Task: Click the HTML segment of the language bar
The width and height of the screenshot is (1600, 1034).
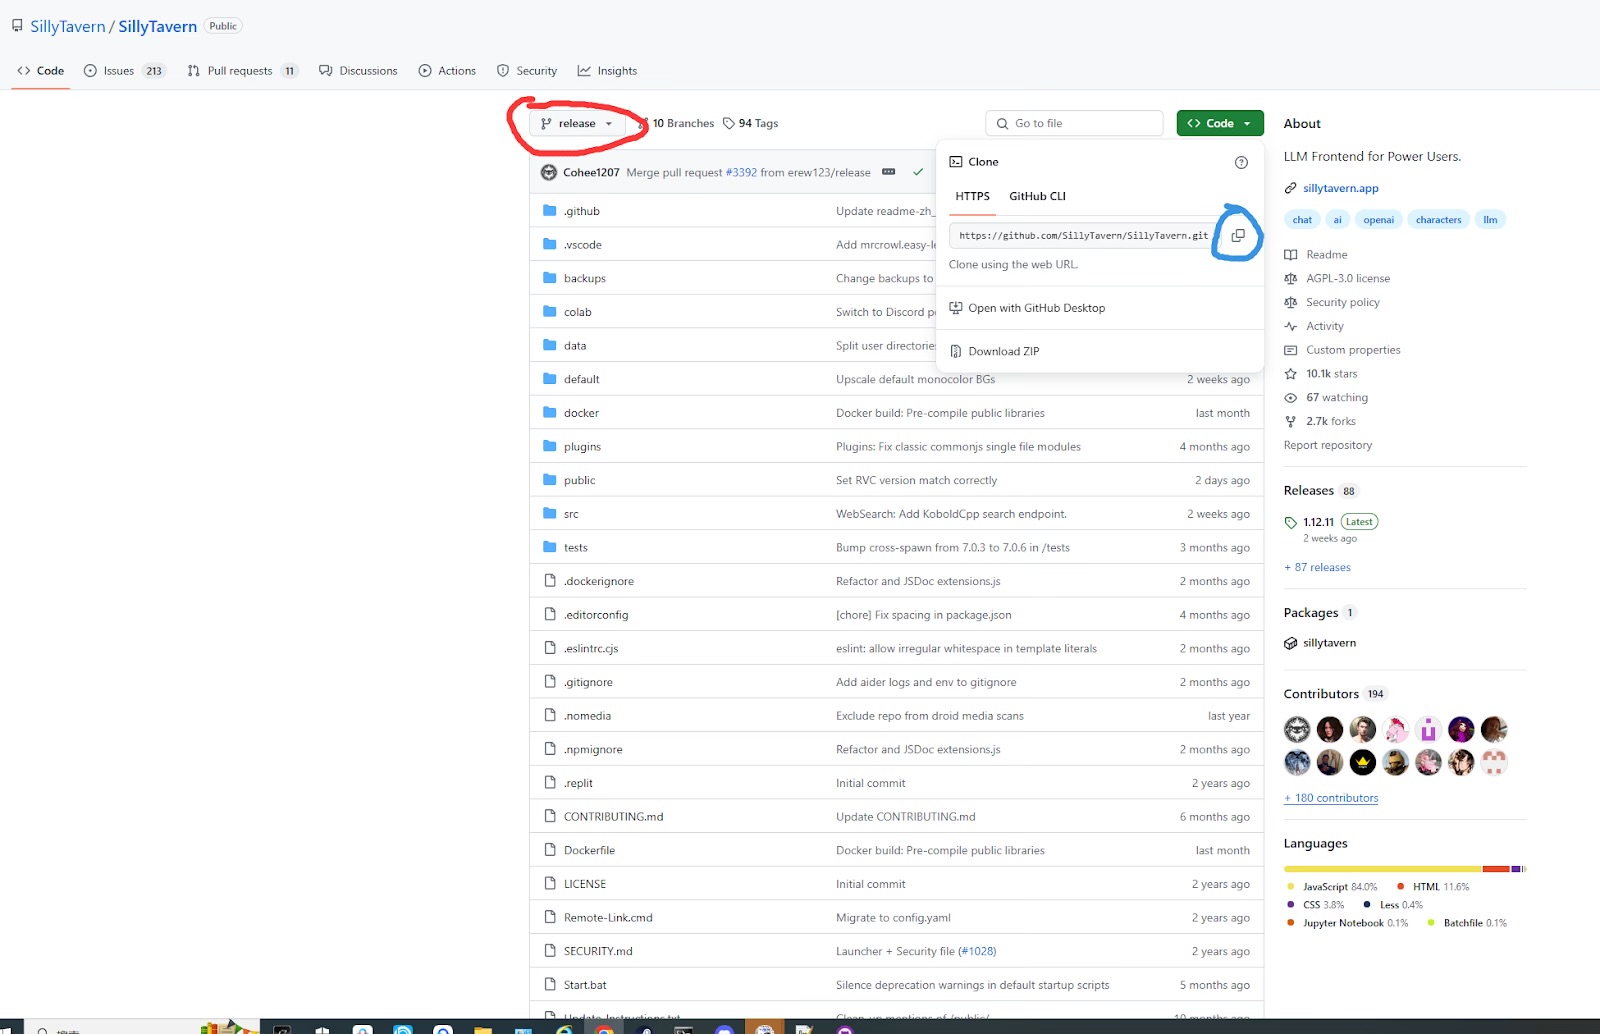Action: coord(1496,868)
